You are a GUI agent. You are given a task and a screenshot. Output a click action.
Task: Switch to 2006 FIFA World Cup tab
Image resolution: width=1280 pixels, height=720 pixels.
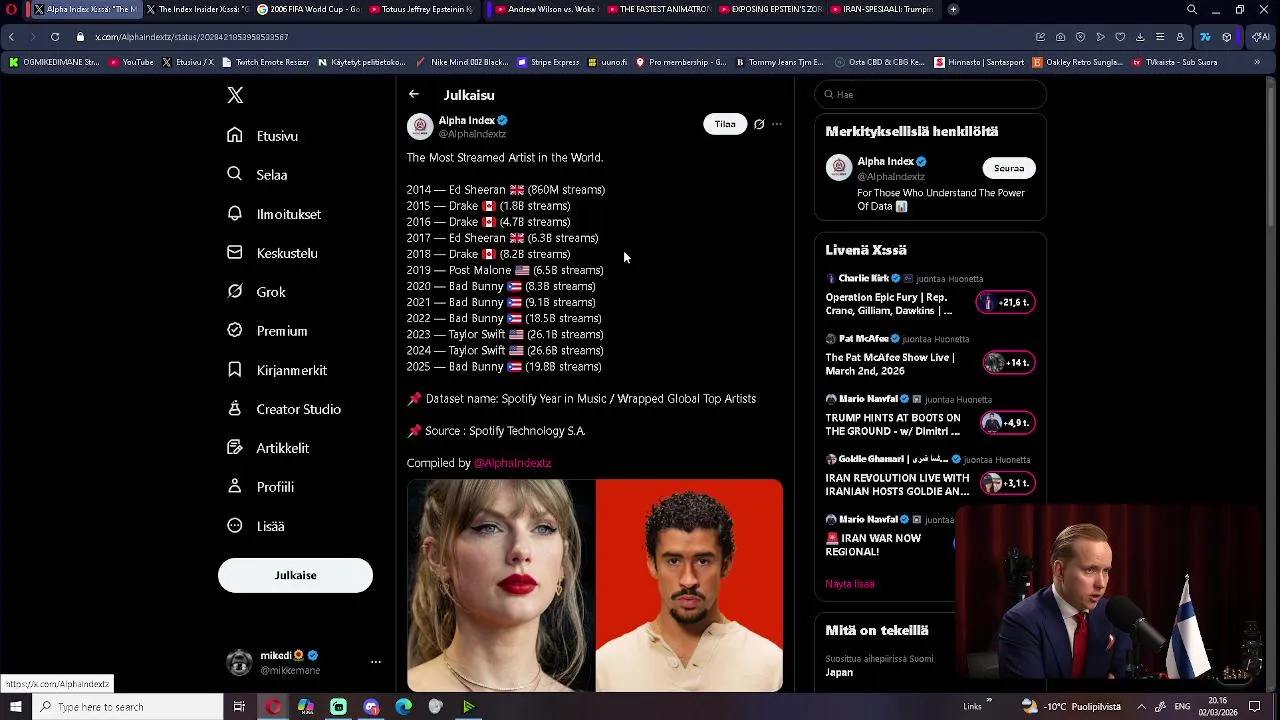click(x=307, y=9)
